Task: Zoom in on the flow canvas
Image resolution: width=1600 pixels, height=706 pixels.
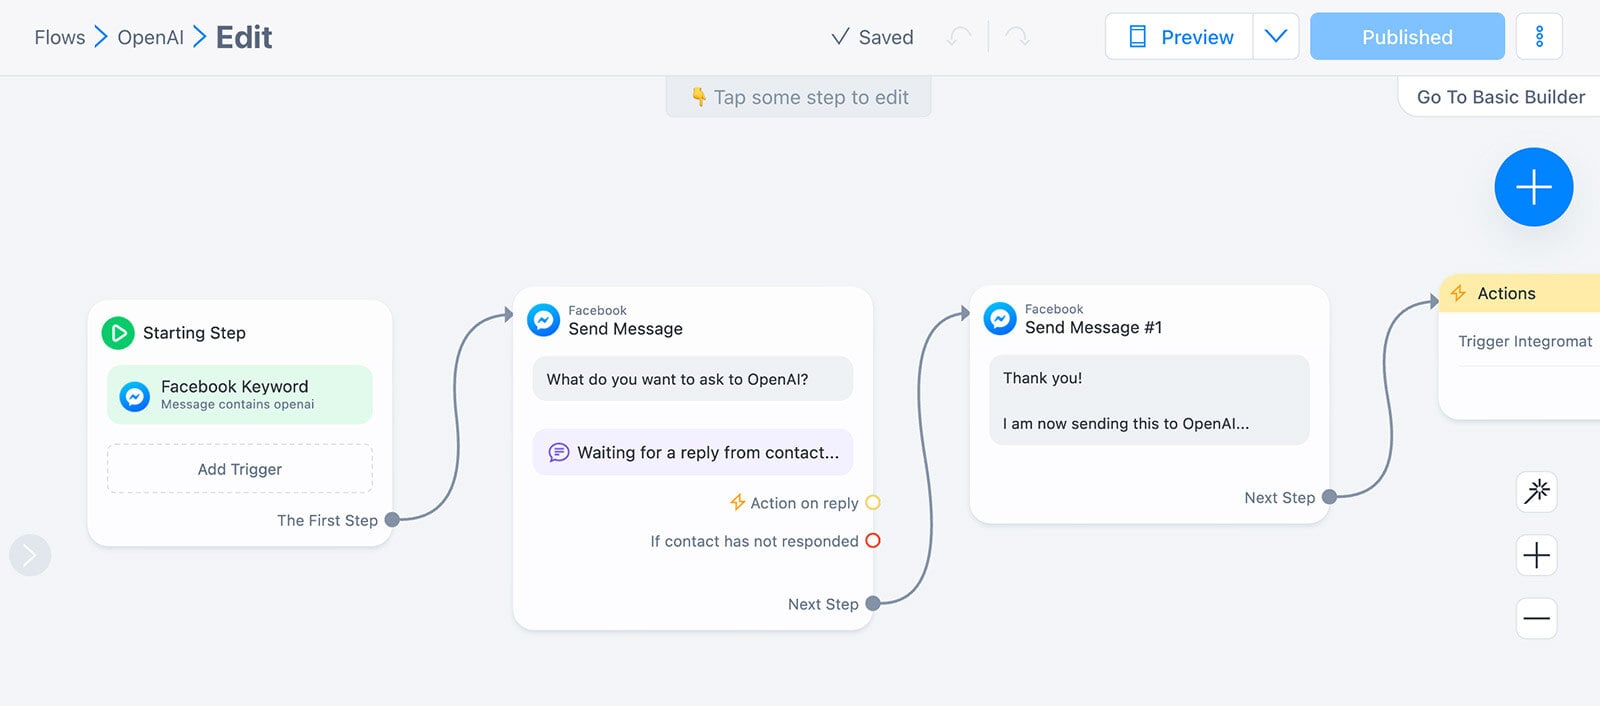Action: (1537, 555)
